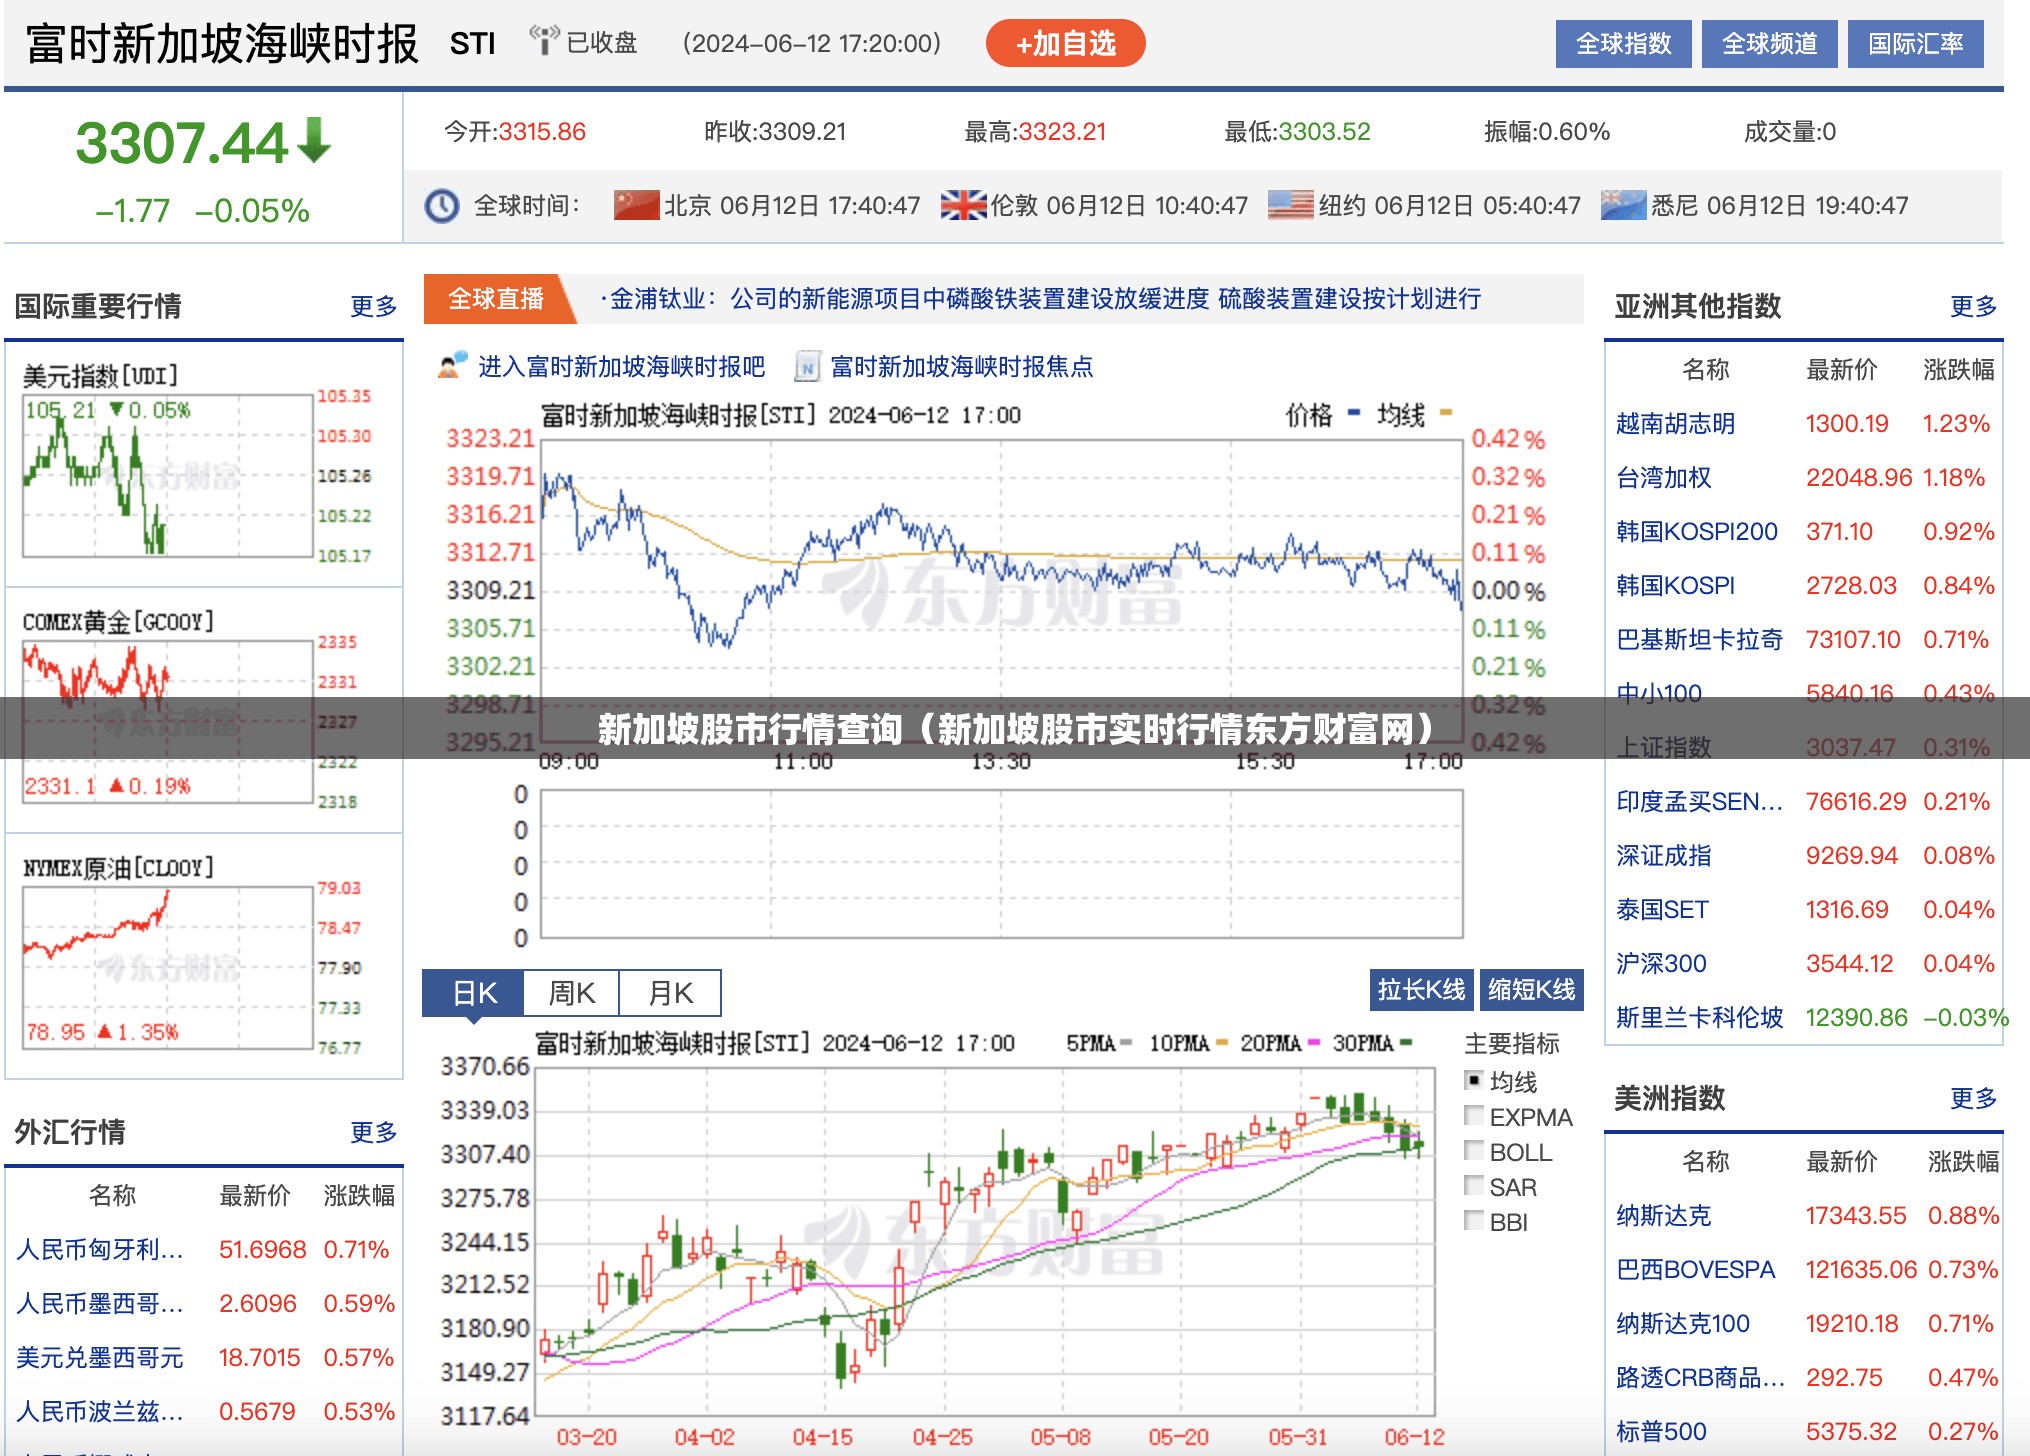Open 深证成指 index link

(1664, 856)
